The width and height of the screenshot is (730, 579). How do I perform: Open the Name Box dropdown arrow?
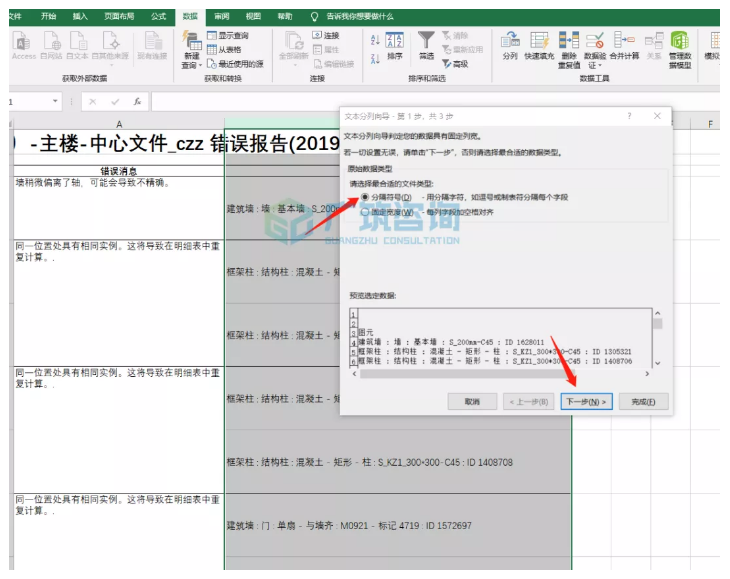click(55, 101)
